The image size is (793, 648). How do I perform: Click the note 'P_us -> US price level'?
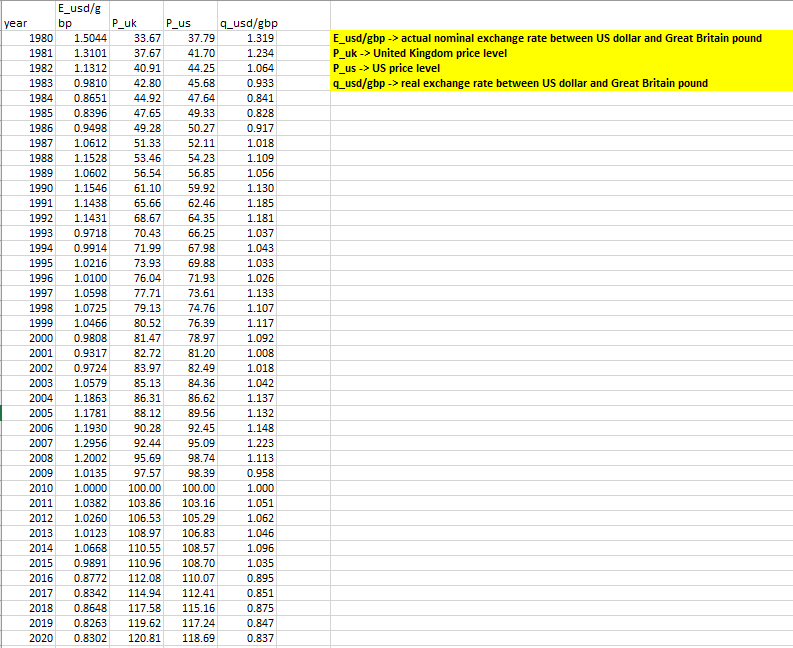tap(386, 68)
